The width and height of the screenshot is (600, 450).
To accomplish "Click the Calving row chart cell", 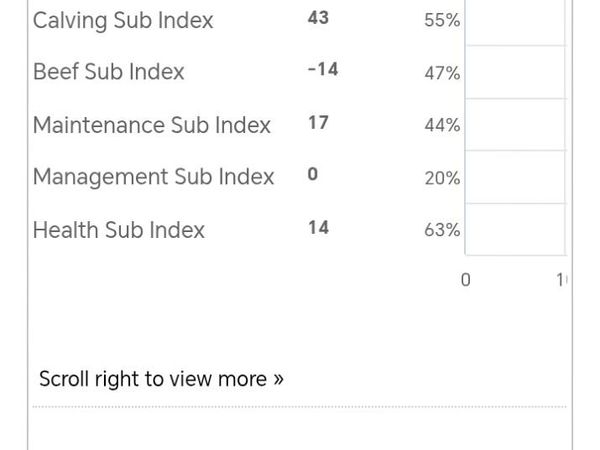I will pyautogui.click(x=516, y=20).
